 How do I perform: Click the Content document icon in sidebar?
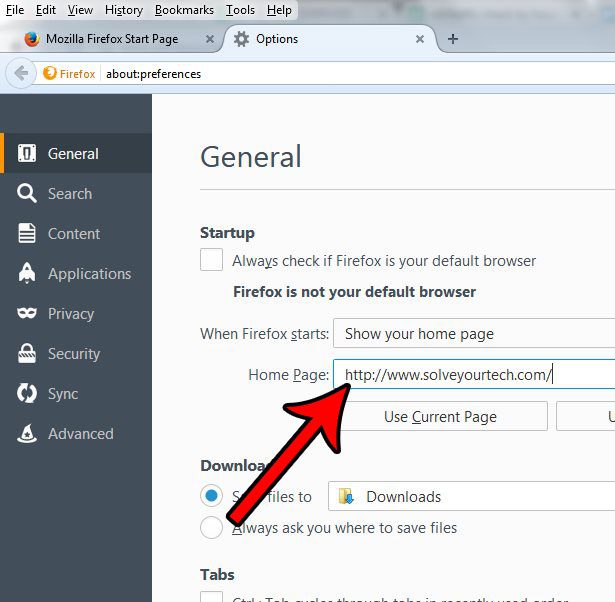tap(27, 233)
